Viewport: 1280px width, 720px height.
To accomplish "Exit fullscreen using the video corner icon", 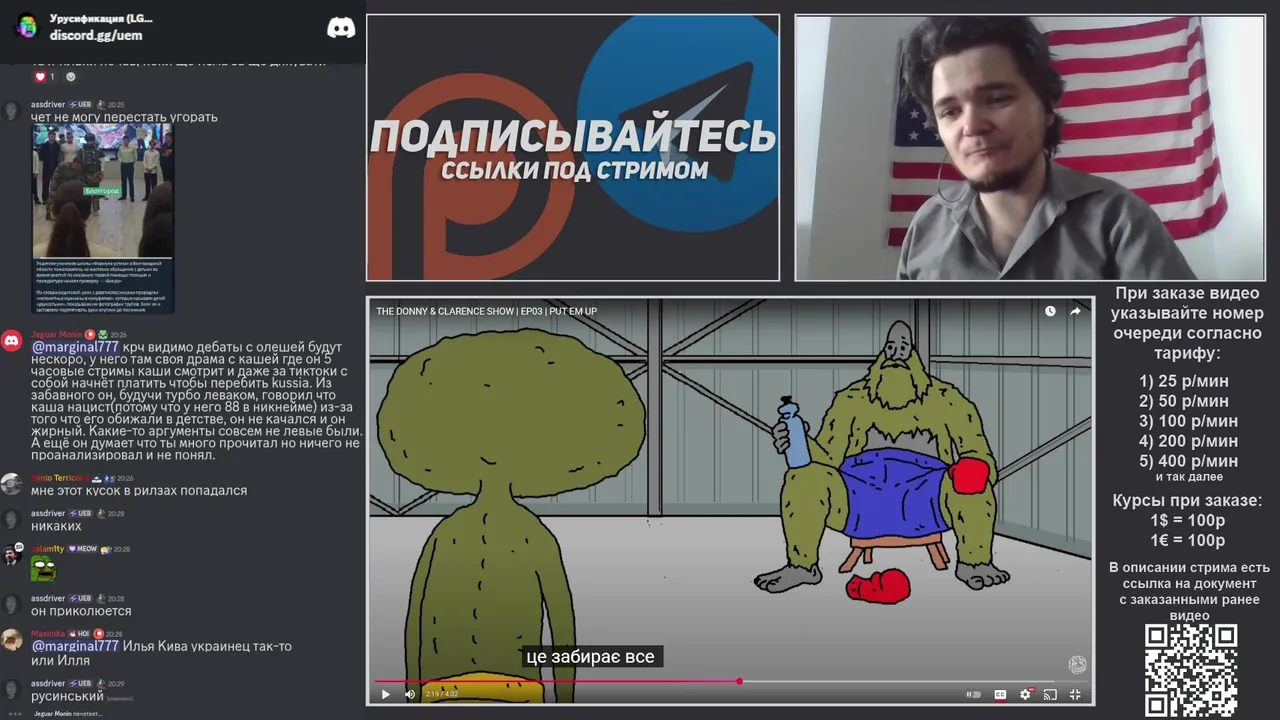I will click(1075, 694).
